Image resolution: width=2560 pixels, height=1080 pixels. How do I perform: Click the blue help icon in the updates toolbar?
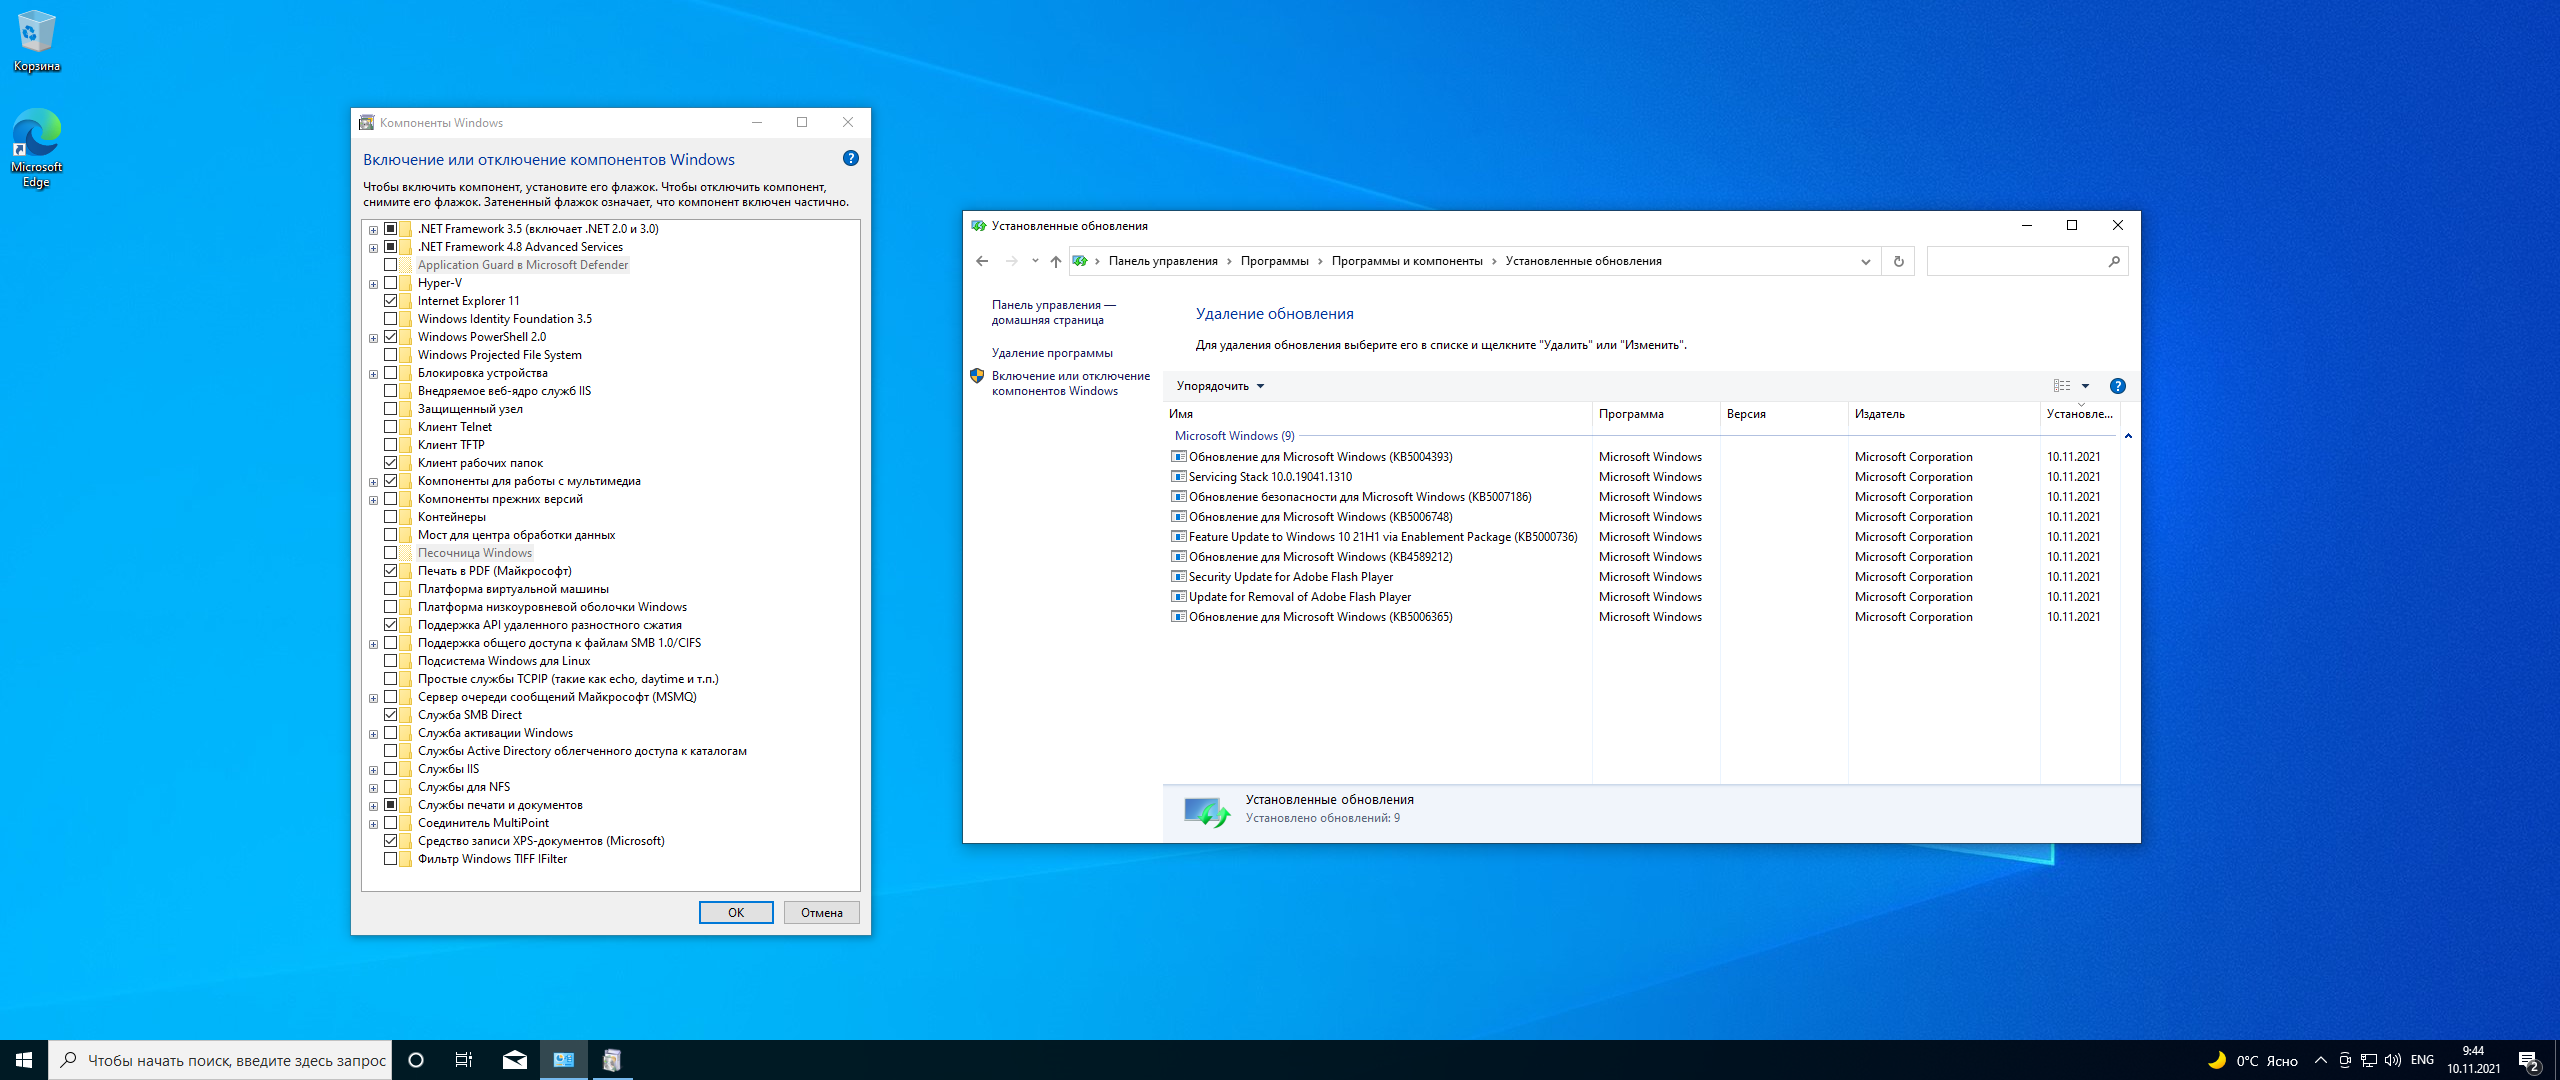(x=2117, y=386)
